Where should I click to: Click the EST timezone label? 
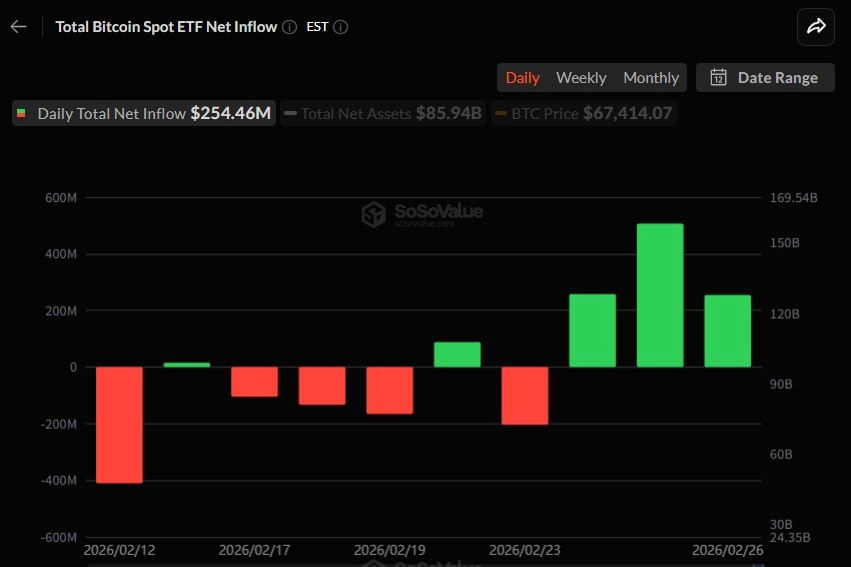click(x=317, y=27)
